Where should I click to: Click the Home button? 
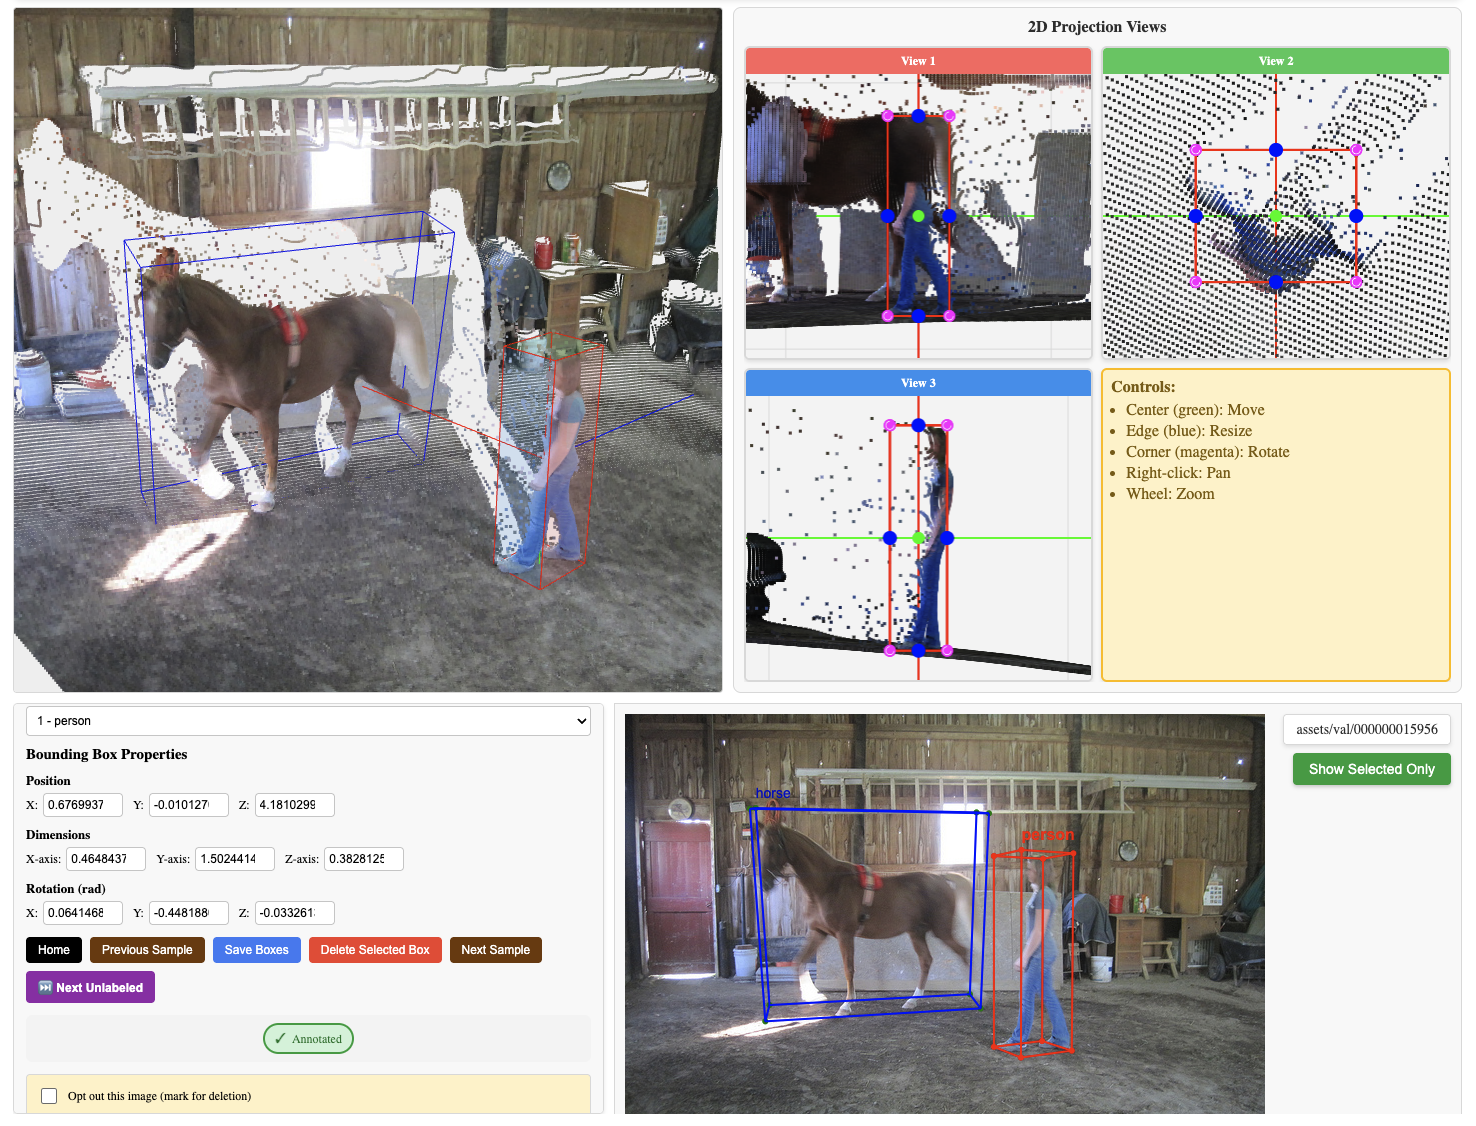click(x=54, y=950)
